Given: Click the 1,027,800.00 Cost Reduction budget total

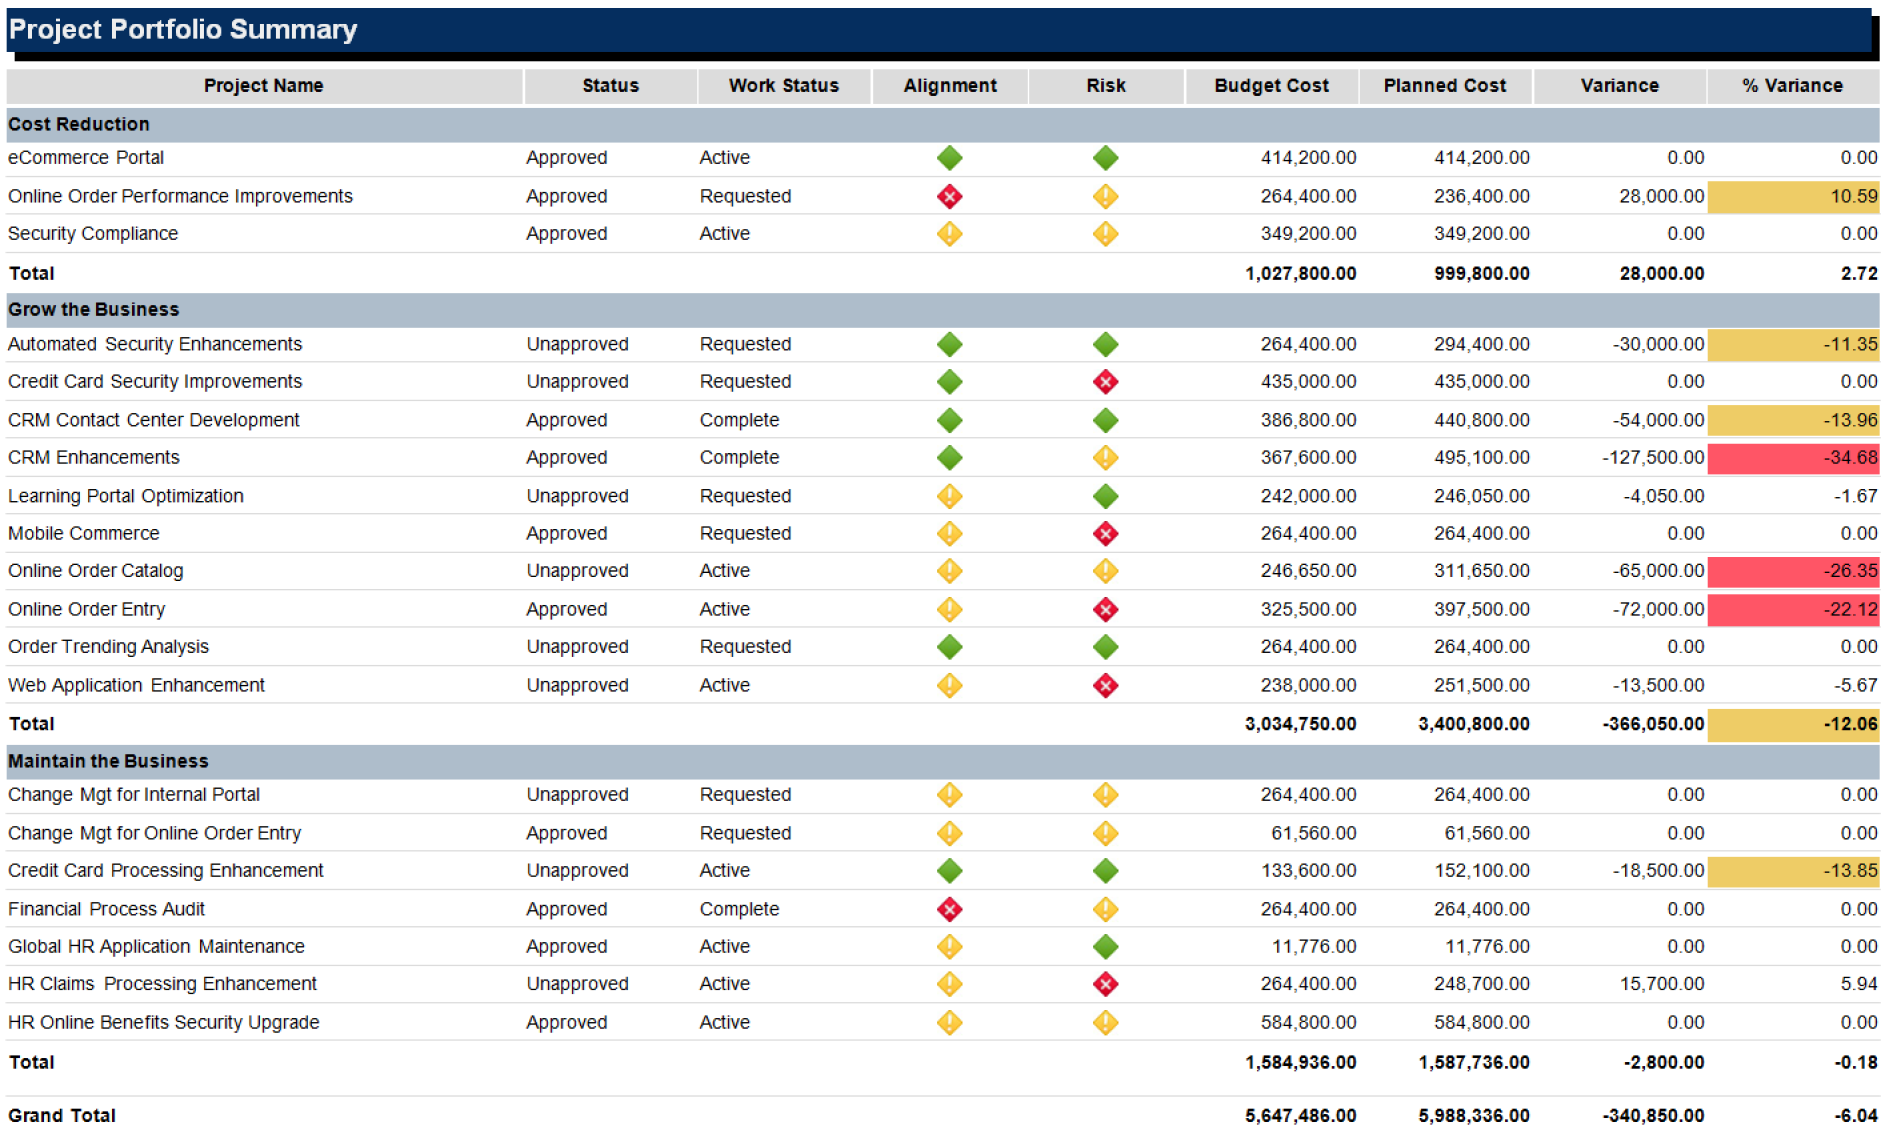Looking at the screenshot, I should click(1300, 274).
